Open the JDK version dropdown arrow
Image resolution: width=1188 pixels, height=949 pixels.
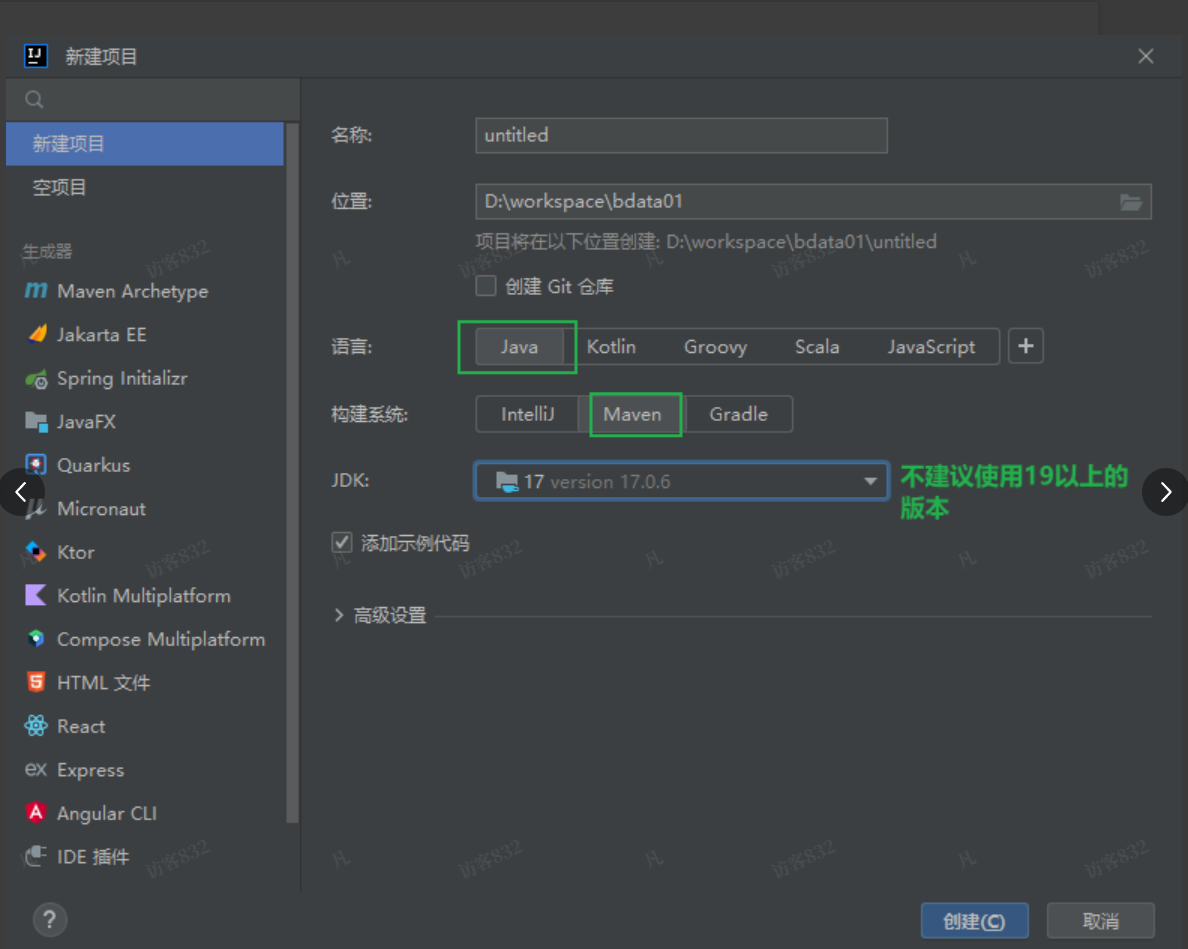click(x=871, y=481)
